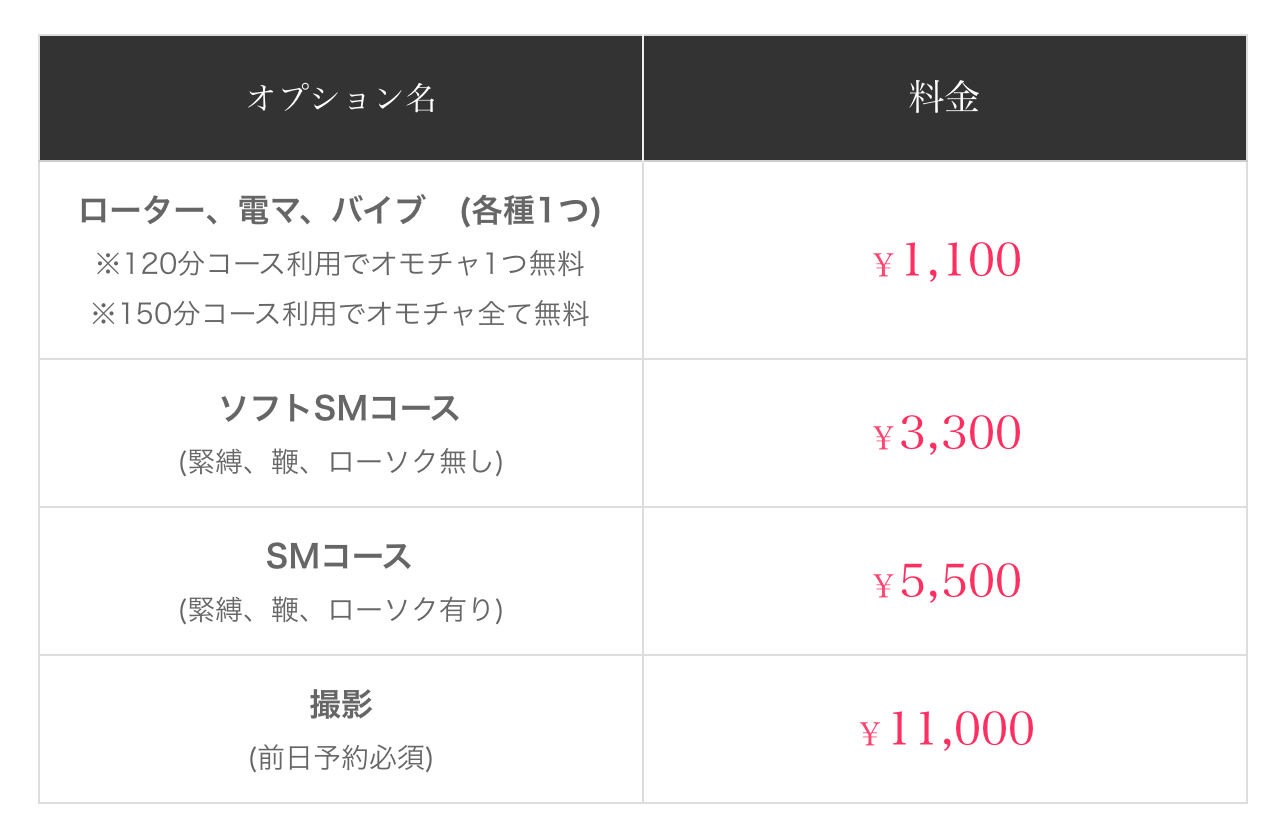Click the yen symbol before 11,000
This screenshot has height=836, width=1288.
coord(870,735)
